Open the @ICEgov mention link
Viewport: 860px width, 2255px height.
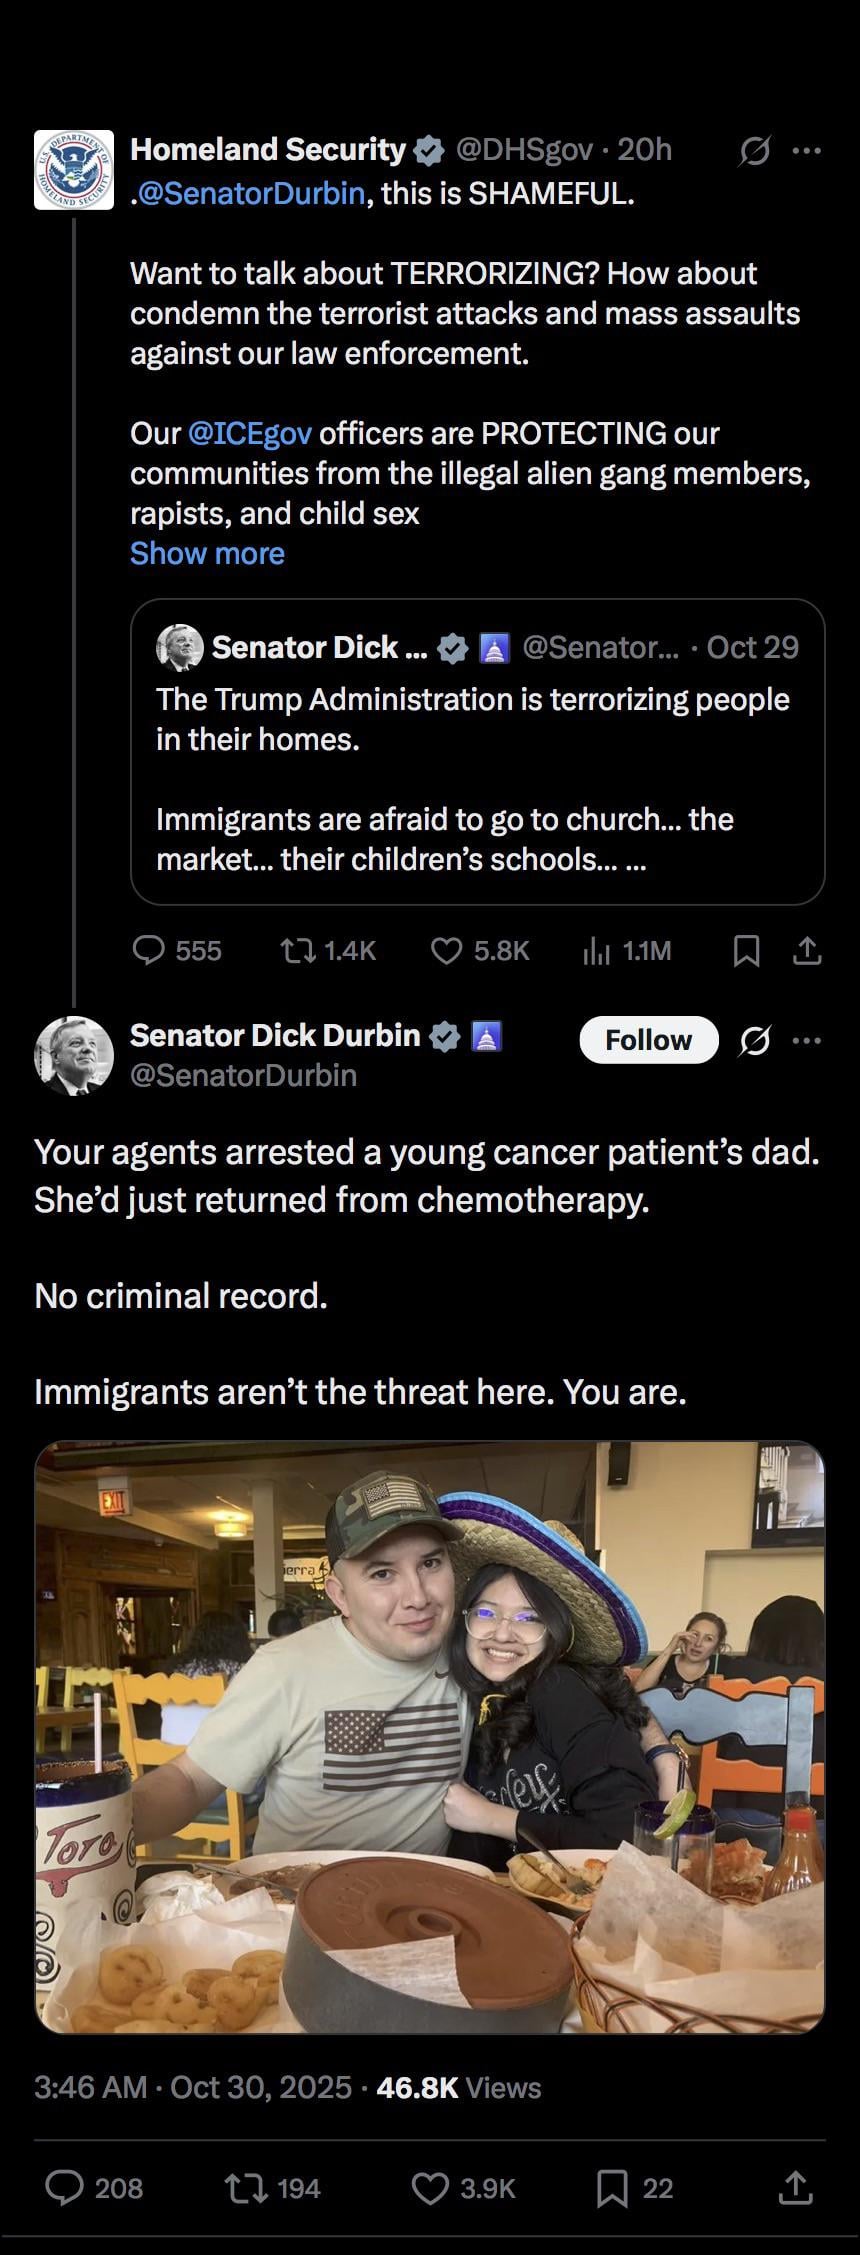(x=250, y=433)
